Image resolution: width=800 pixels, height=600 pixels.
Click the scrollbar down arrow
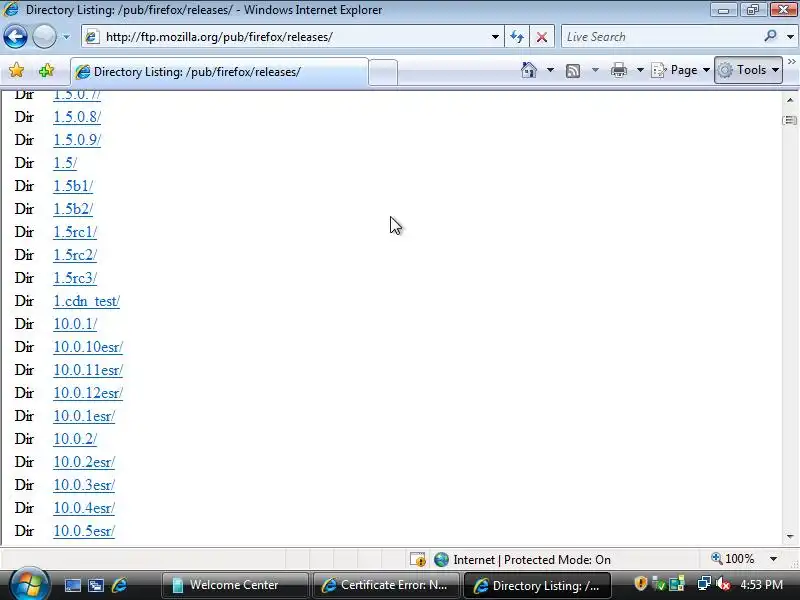[x=790, y=536]
